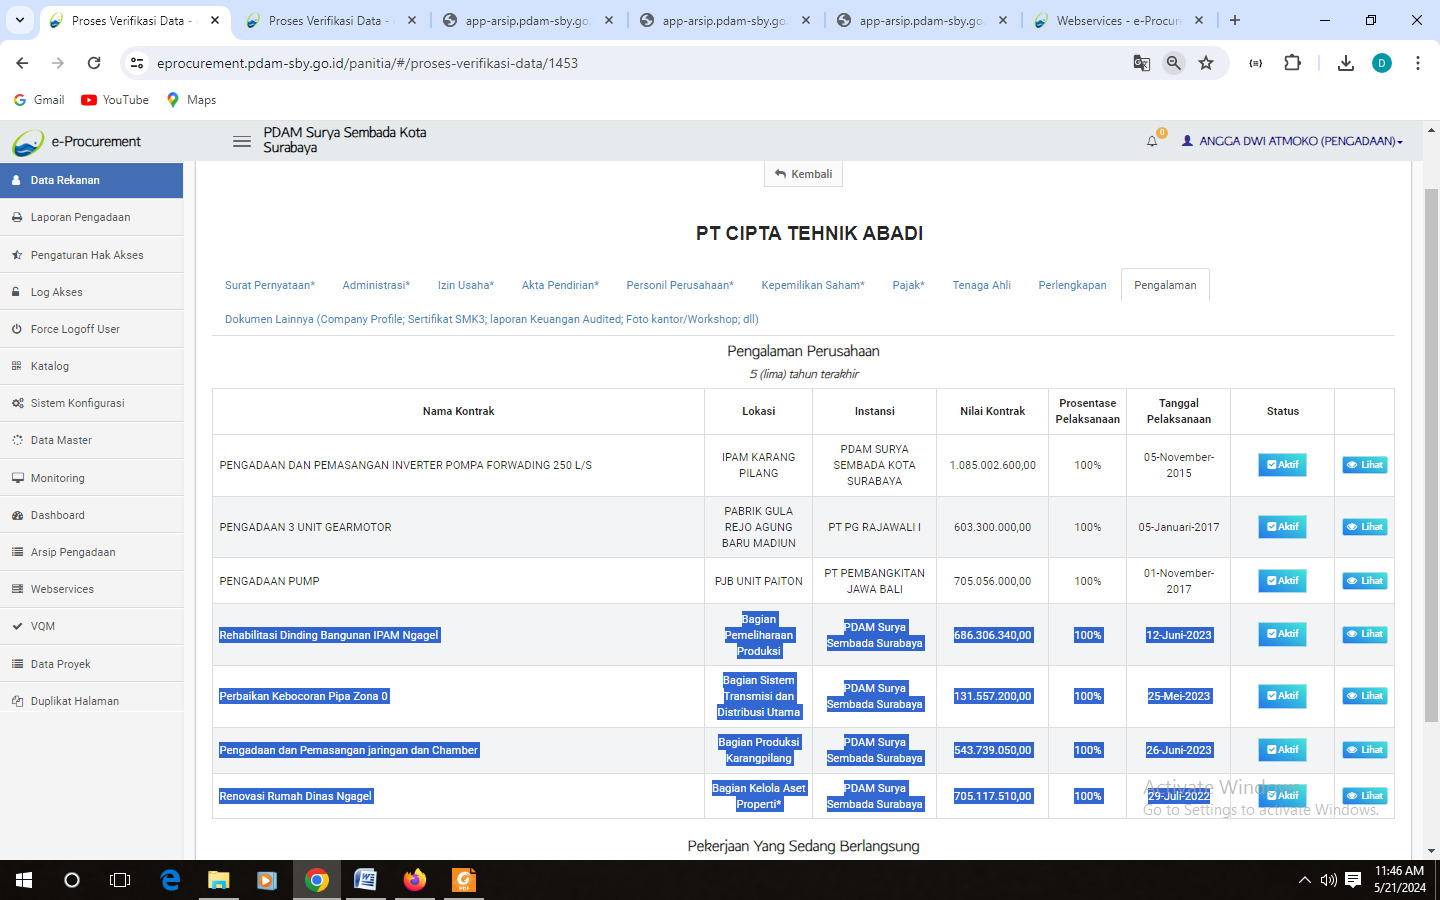Open Chrome three-dot menu

click(x=1417, y=63)
